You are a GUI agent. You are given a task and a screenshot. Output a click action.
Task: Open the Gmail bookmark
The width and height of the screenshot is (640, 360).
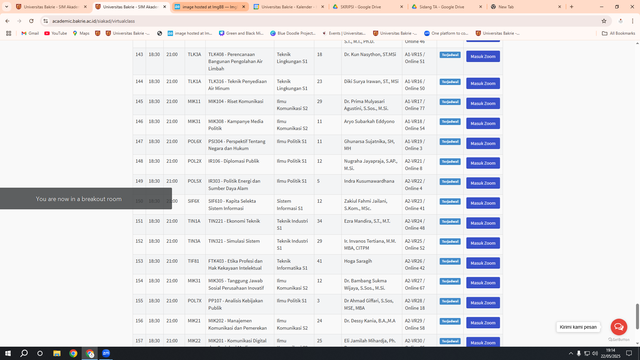pos(30,33)
